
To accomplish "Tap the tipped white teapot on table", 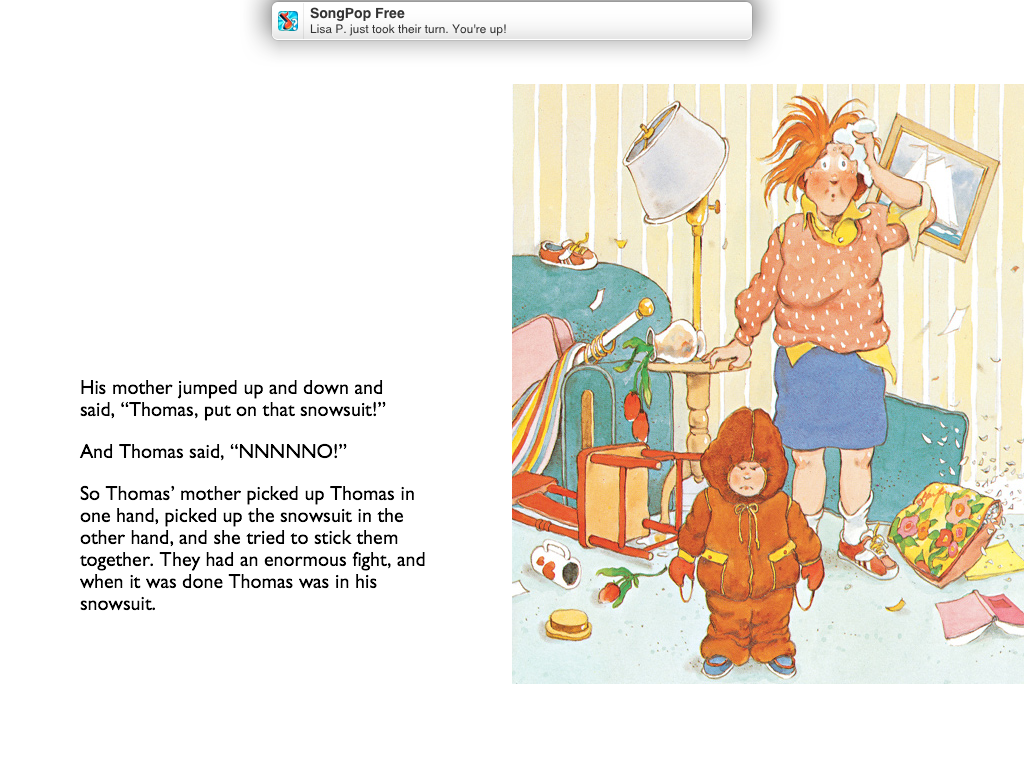I will click(x=677, y=341).
